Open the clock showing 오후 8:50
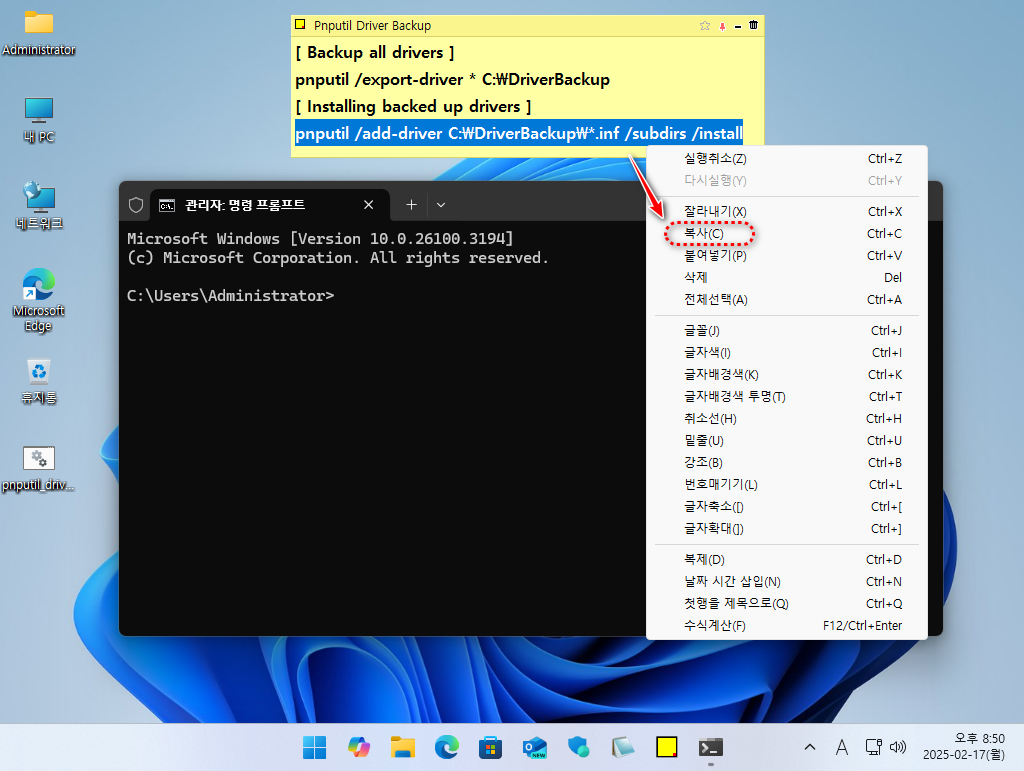This screenshot has width=1024, height=771. tap(965, 747)
